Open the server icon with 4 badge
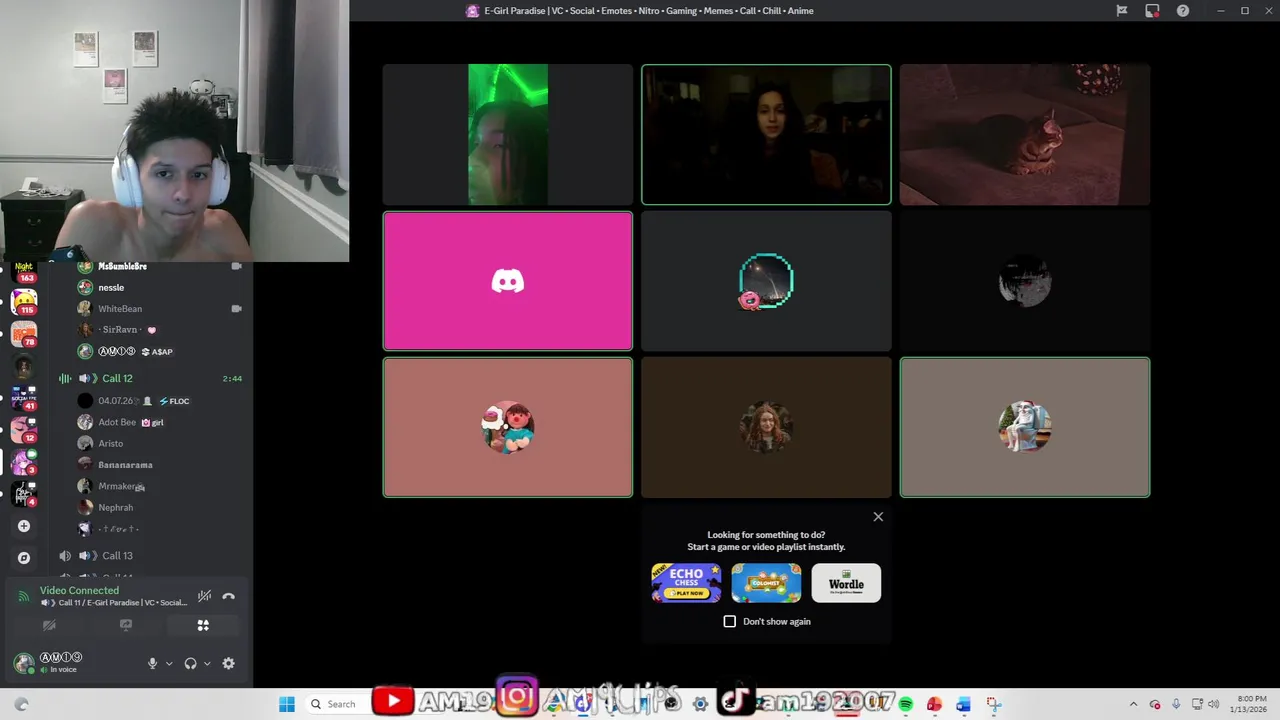 point(24,494)
